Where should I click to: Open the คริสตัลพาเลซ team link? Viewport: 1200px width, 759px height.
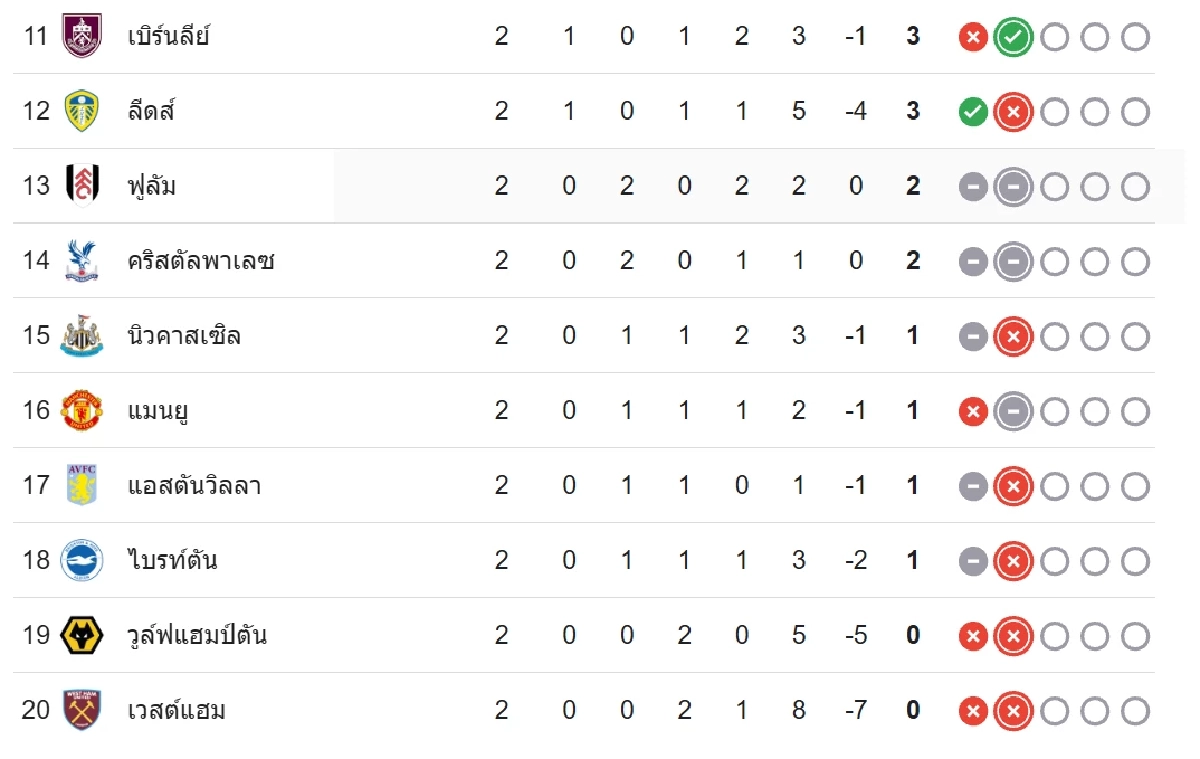(x=201, y=261)
